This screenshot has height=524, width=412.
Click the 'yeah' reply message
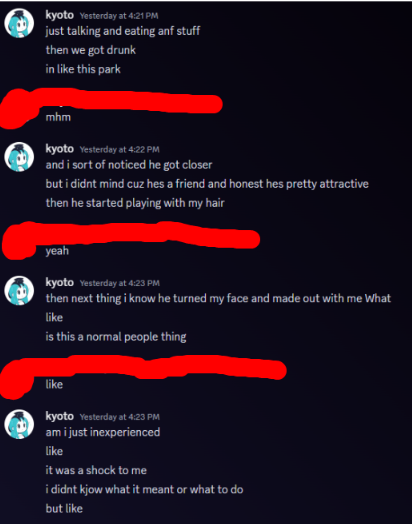[x=57, y=251]
